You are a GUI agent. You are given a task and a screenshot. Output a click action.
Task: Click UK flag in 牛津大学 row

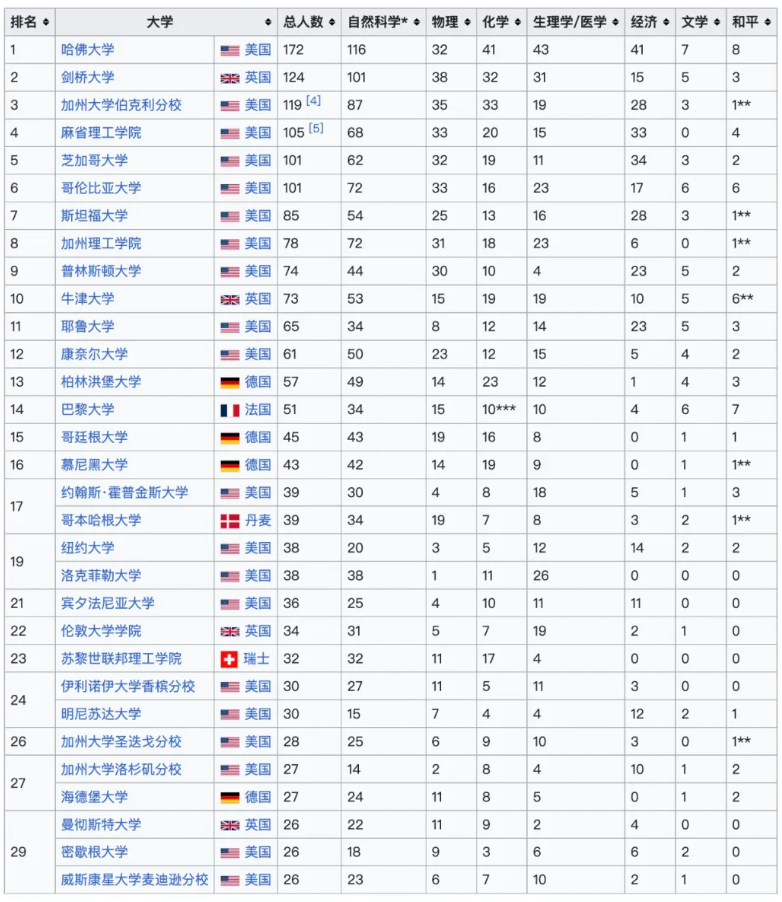230,300
